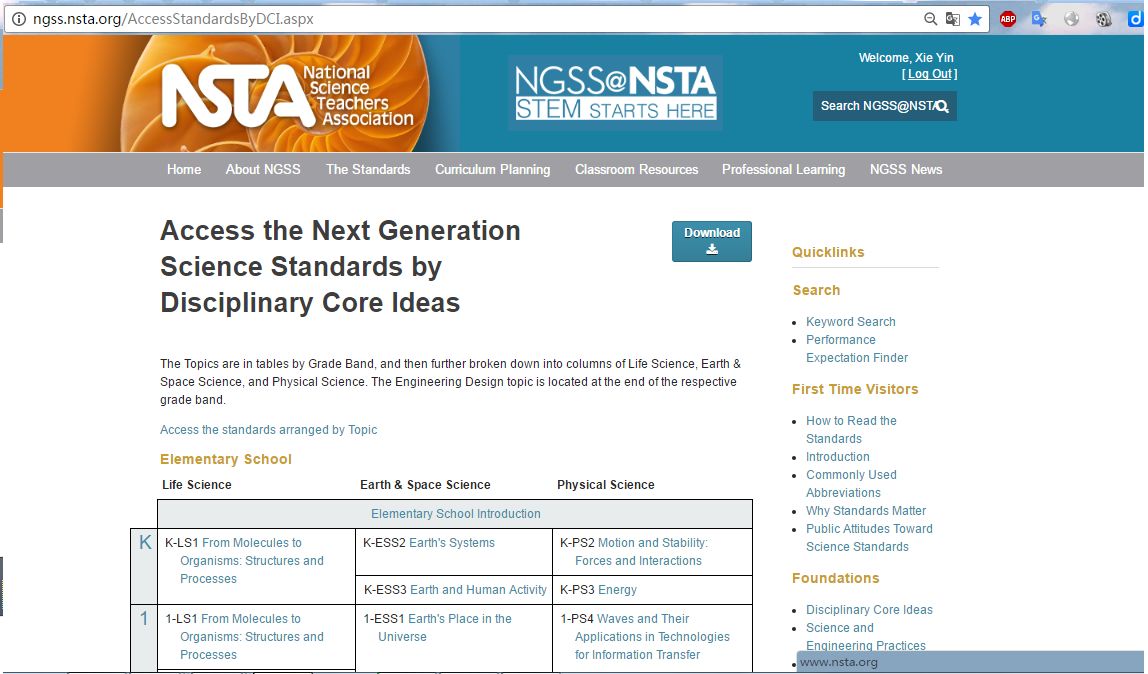Open the Elementary School Introduction link
1148x674 pixels.
click(455, 514)
